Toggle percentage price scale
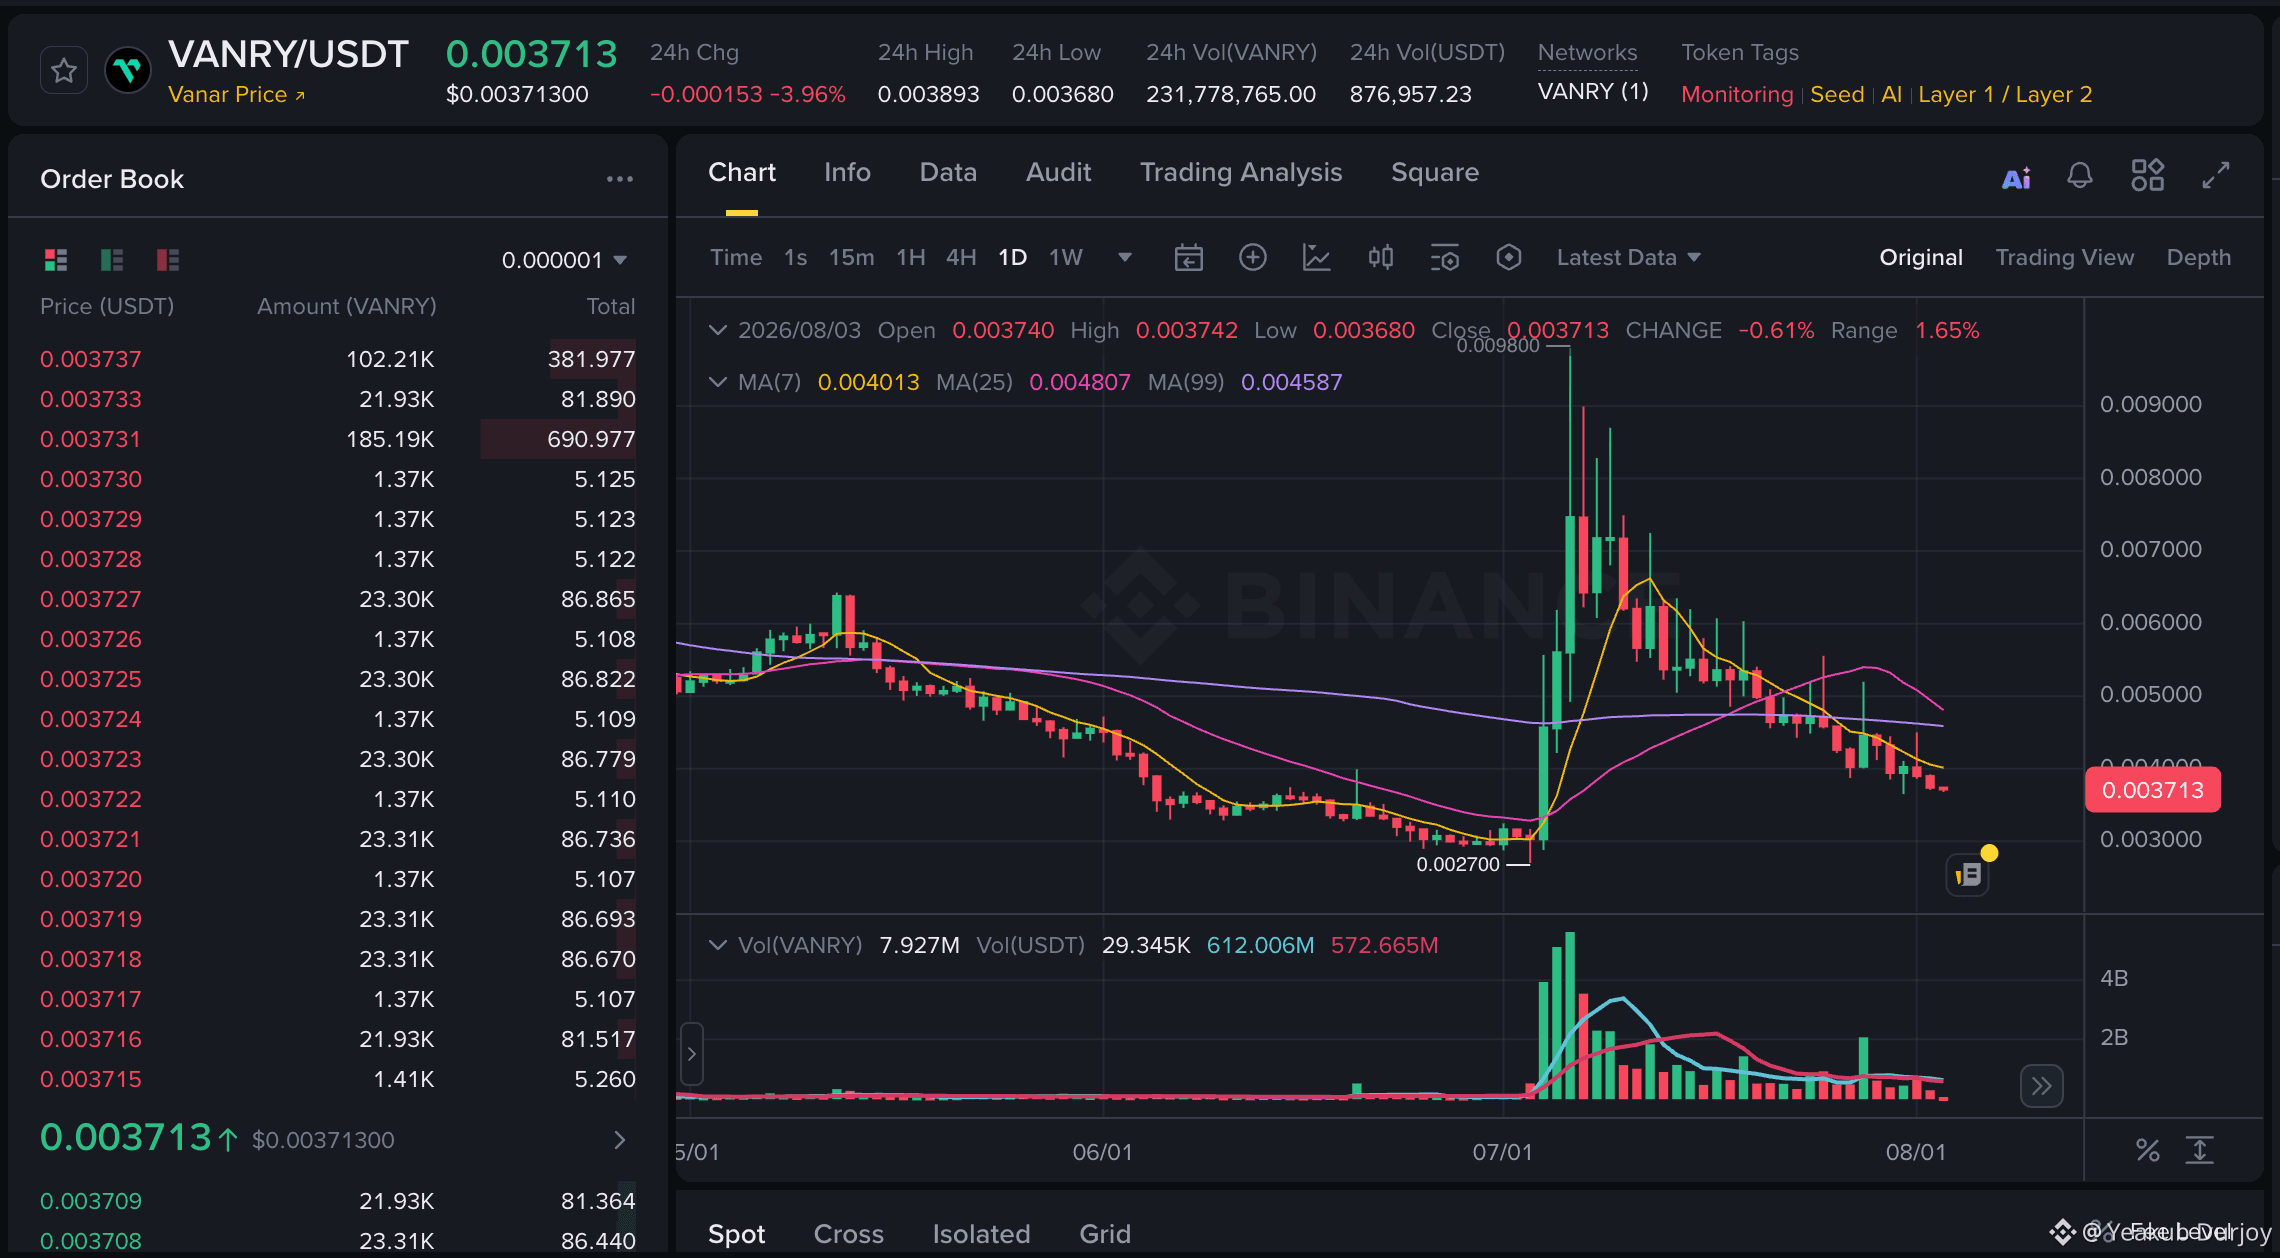2280x1258 pixels. [x=2148, y=1150]
